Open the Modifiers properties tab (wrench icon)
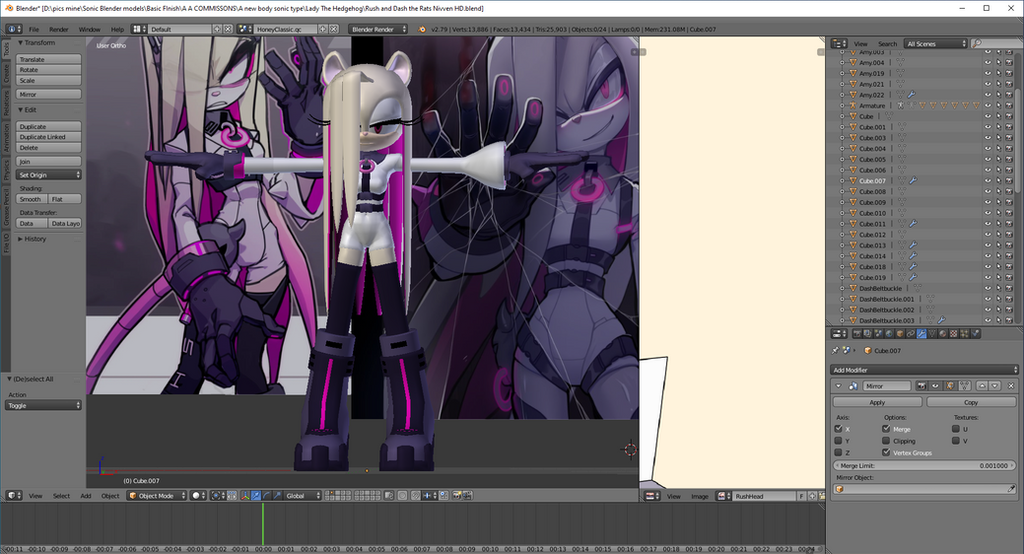The image size is (1024, 554). point(921,333)
